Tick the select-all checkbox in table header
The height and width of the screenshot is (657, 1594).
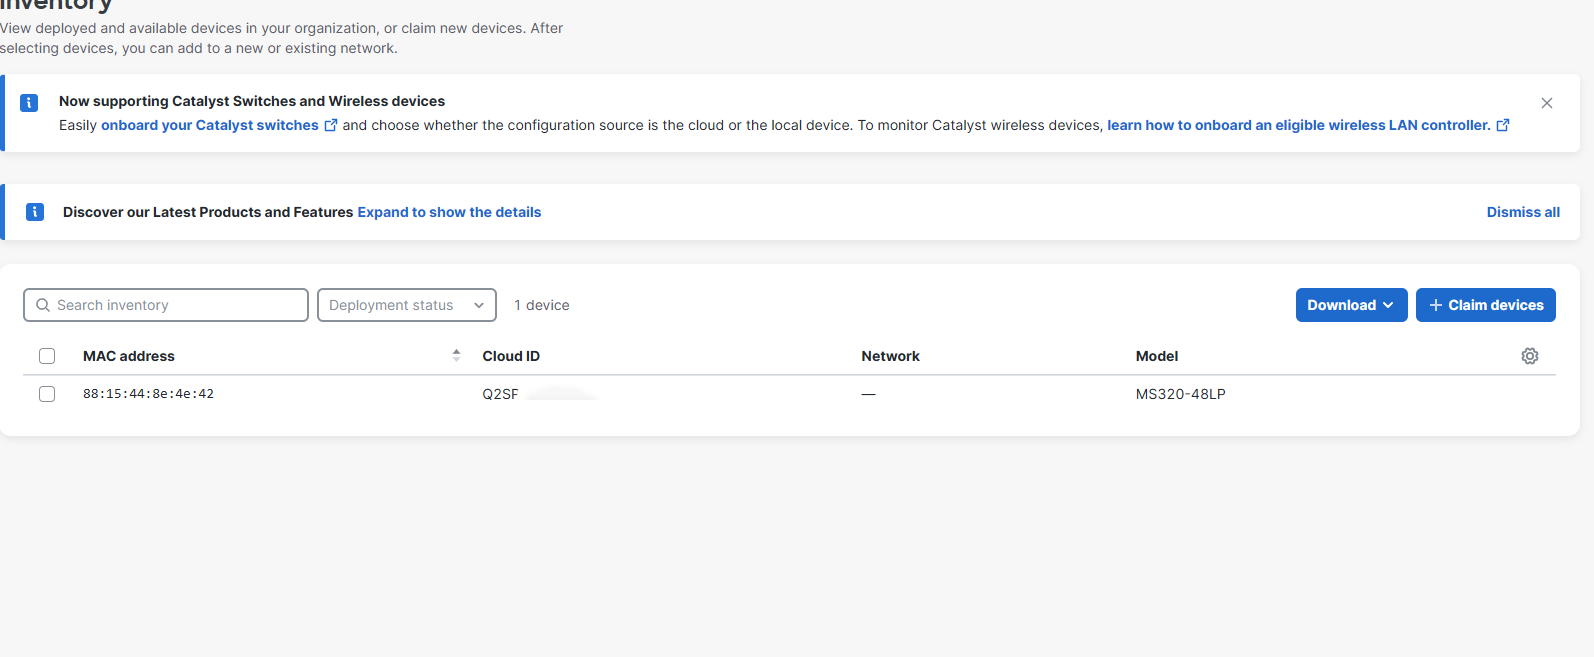coord(47,356)
